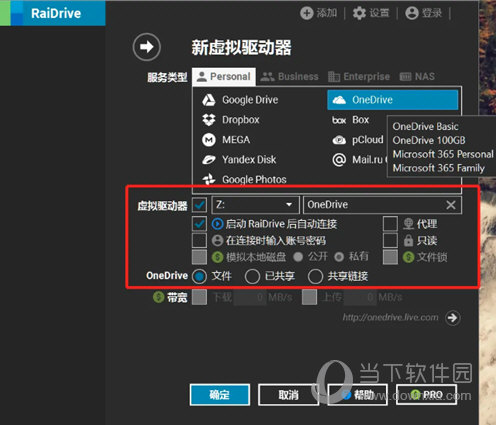The height and width of the screenshot is (425, 496).
Task: Select the 公开 radio option
Action: click(x=298, y=257)
